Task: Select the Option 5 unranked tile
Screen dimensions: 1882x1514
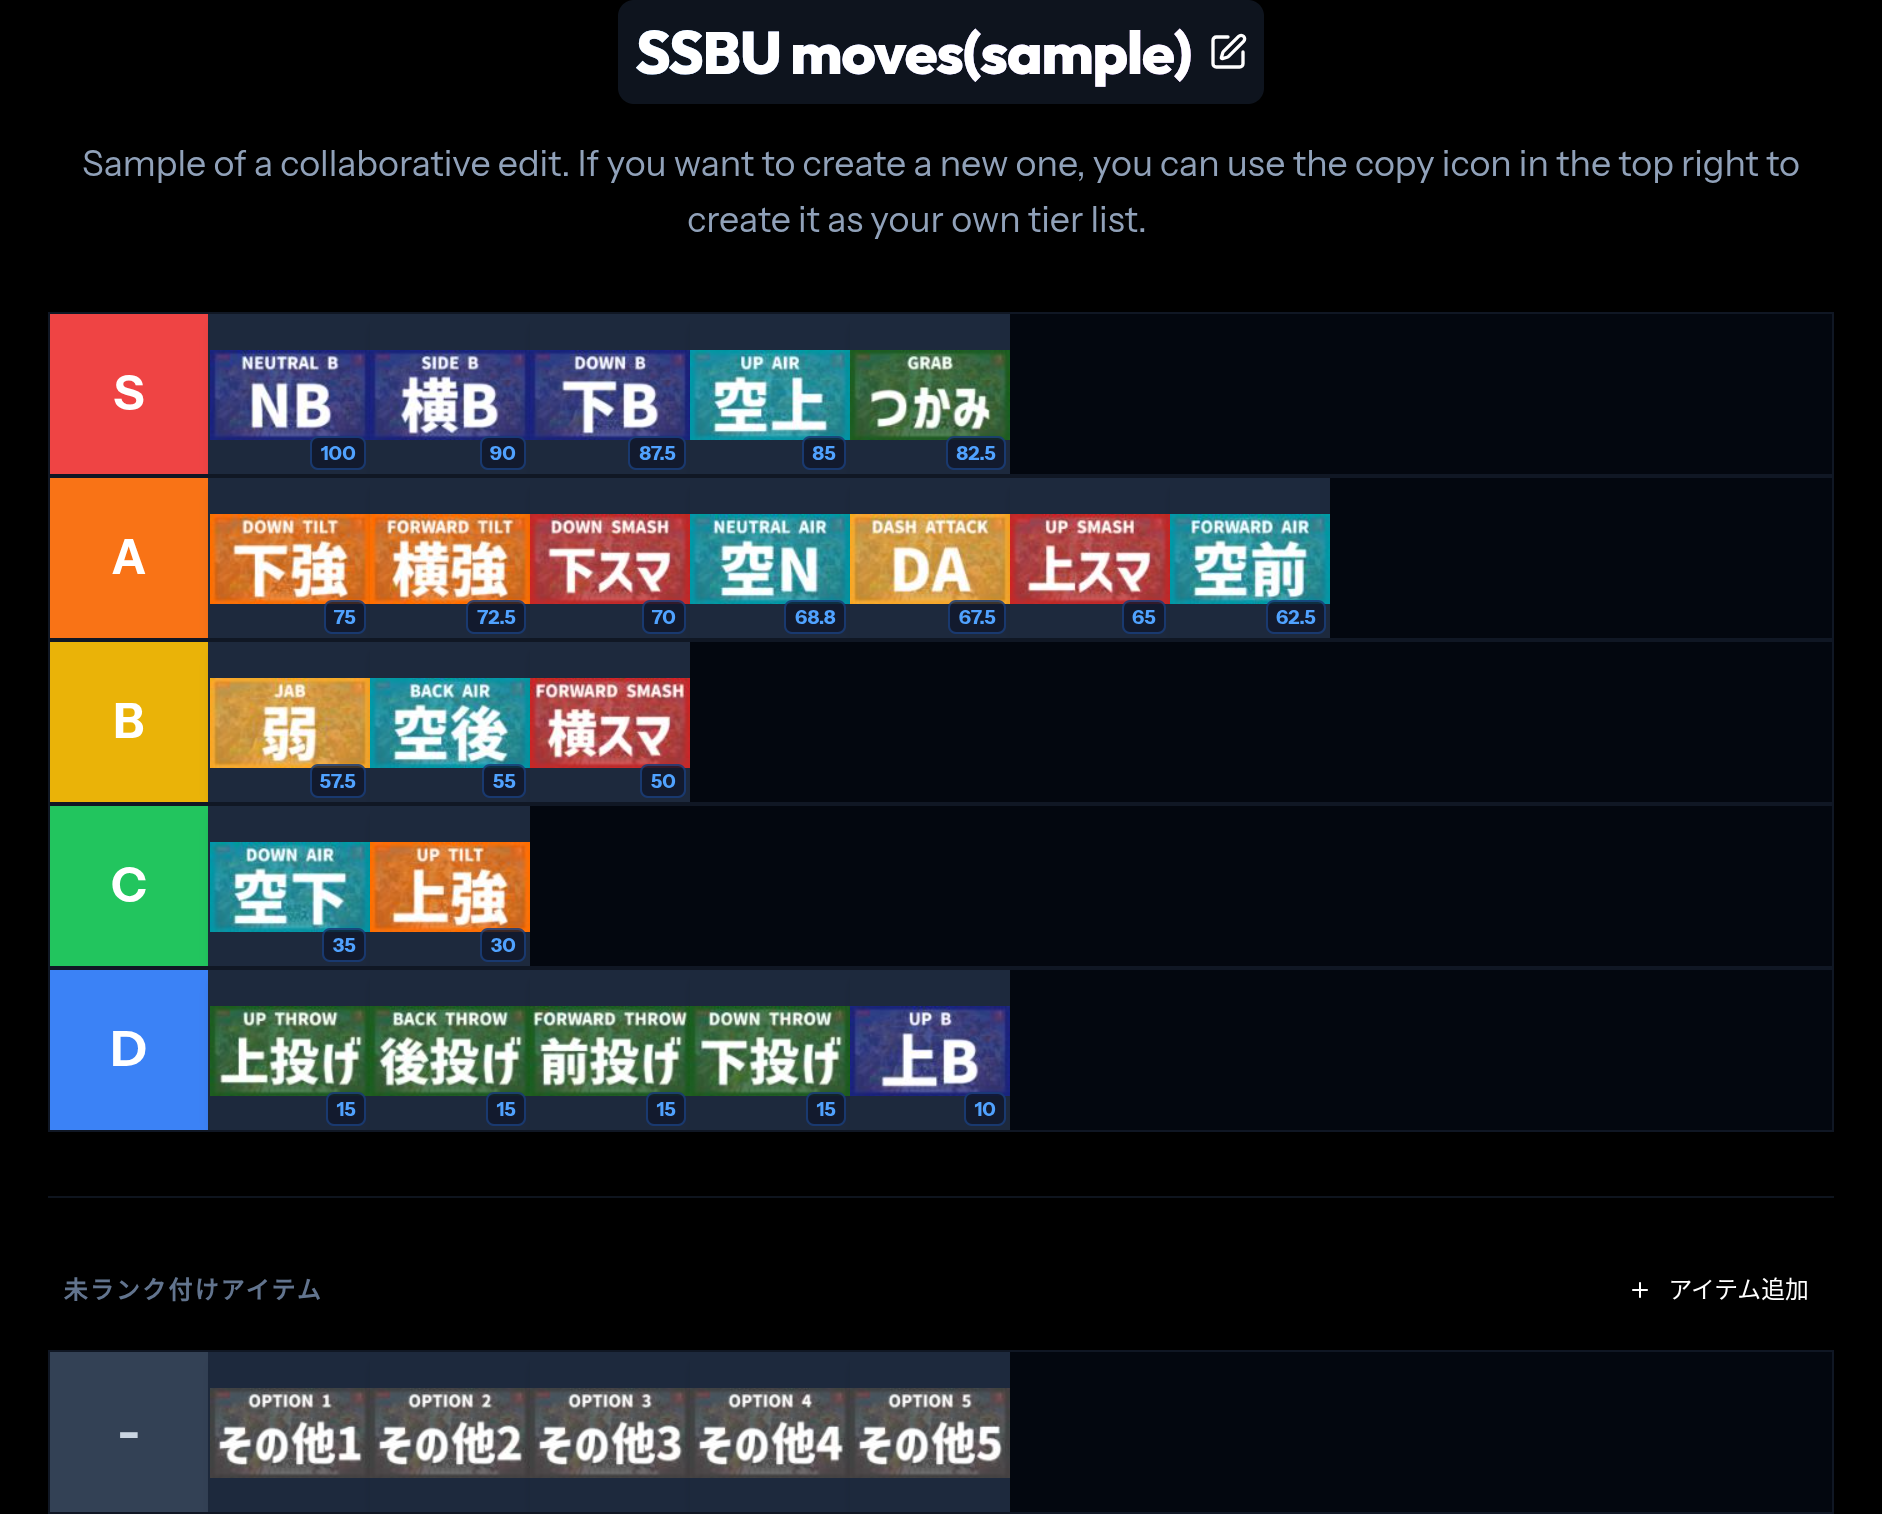Action: point(930,1432)
